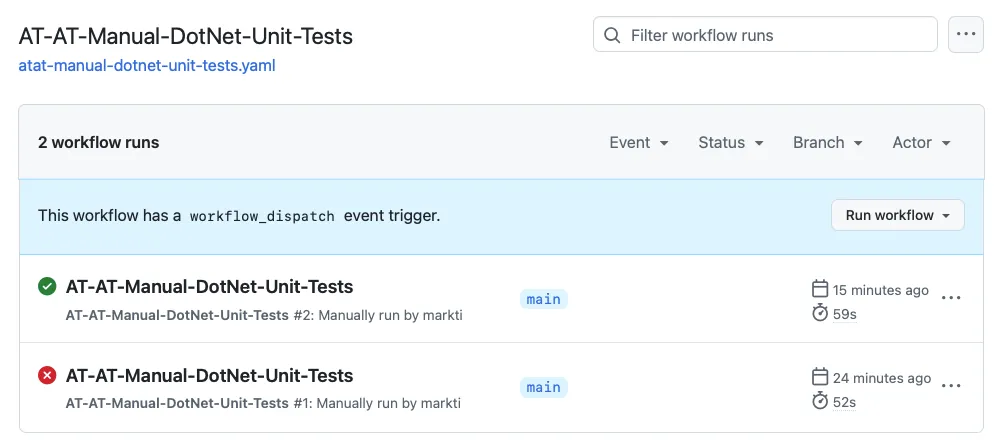
Task: Open atat-manual-dotnet-unit-tests.yaml file link
Action: click(x=147, y=66)
